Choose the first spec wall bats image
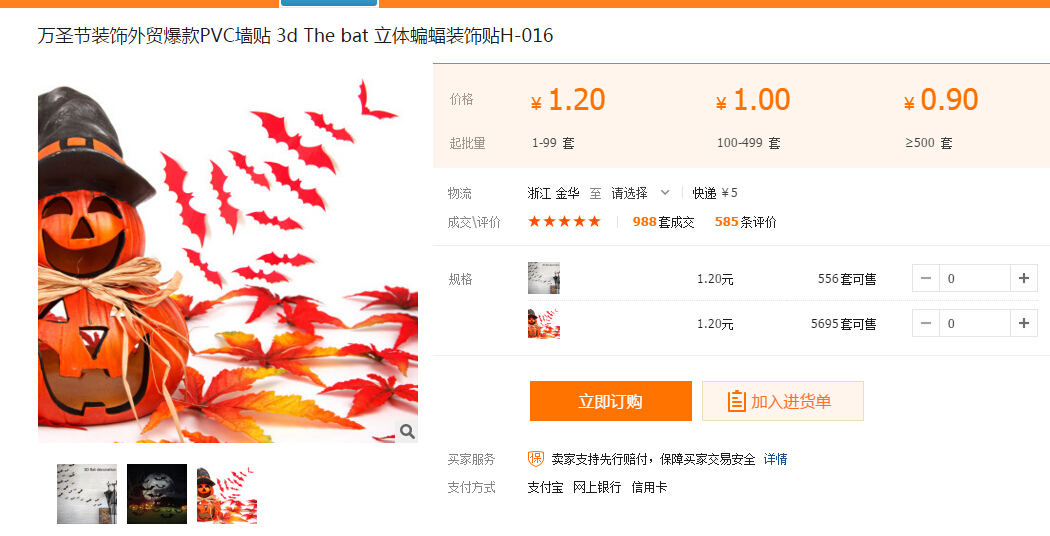The height and width of the screenshot is (536, 1050). coord(544,278)
